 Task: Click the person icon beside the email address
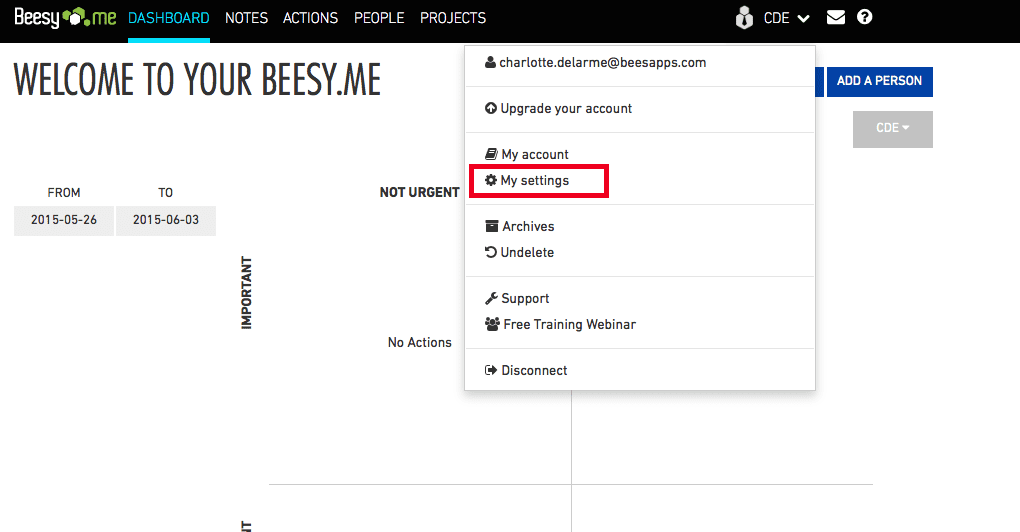pyautogui.click(x=490, y=62)
